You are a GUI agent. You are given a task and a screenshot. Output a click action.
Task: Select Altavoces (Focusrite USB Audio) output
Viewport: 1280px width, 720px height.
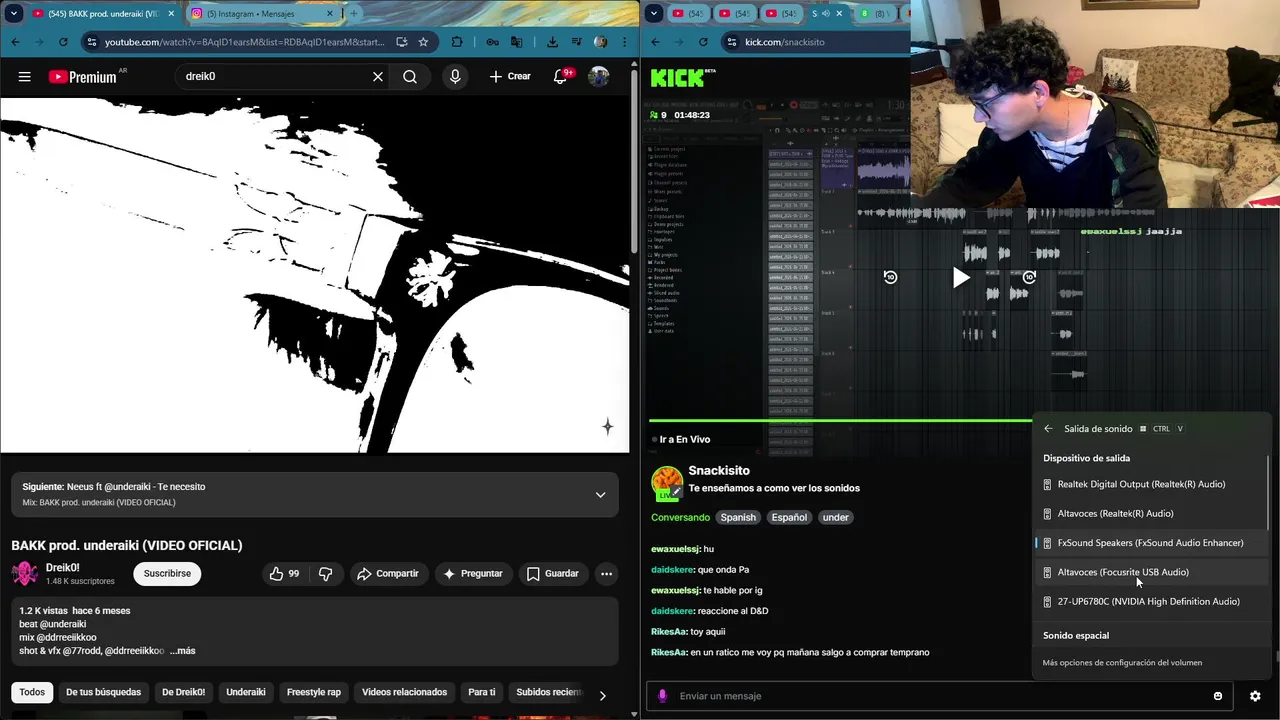coord(1151,572)
